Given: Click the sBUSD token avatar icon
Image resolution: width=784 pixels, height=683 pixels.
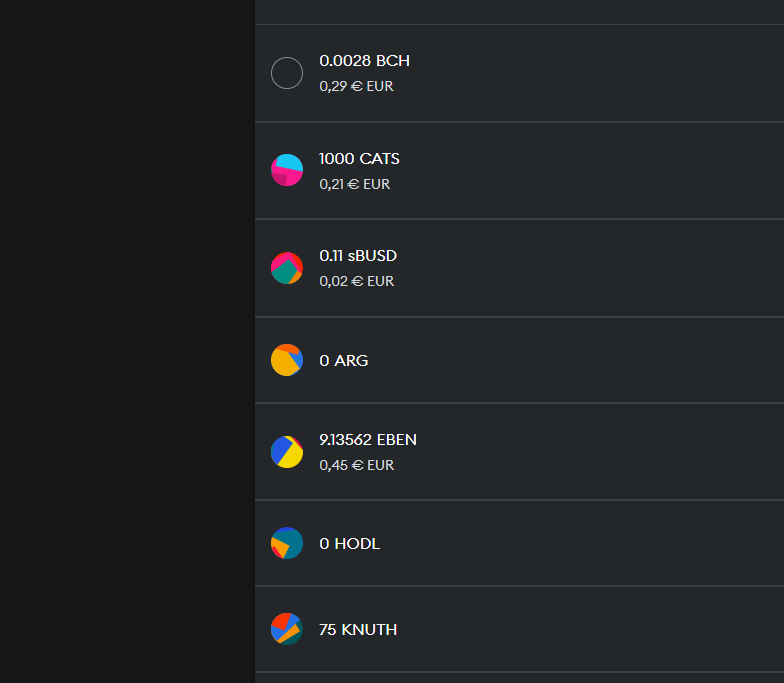Looking at the screenshot, I should (x=286, y=268).
